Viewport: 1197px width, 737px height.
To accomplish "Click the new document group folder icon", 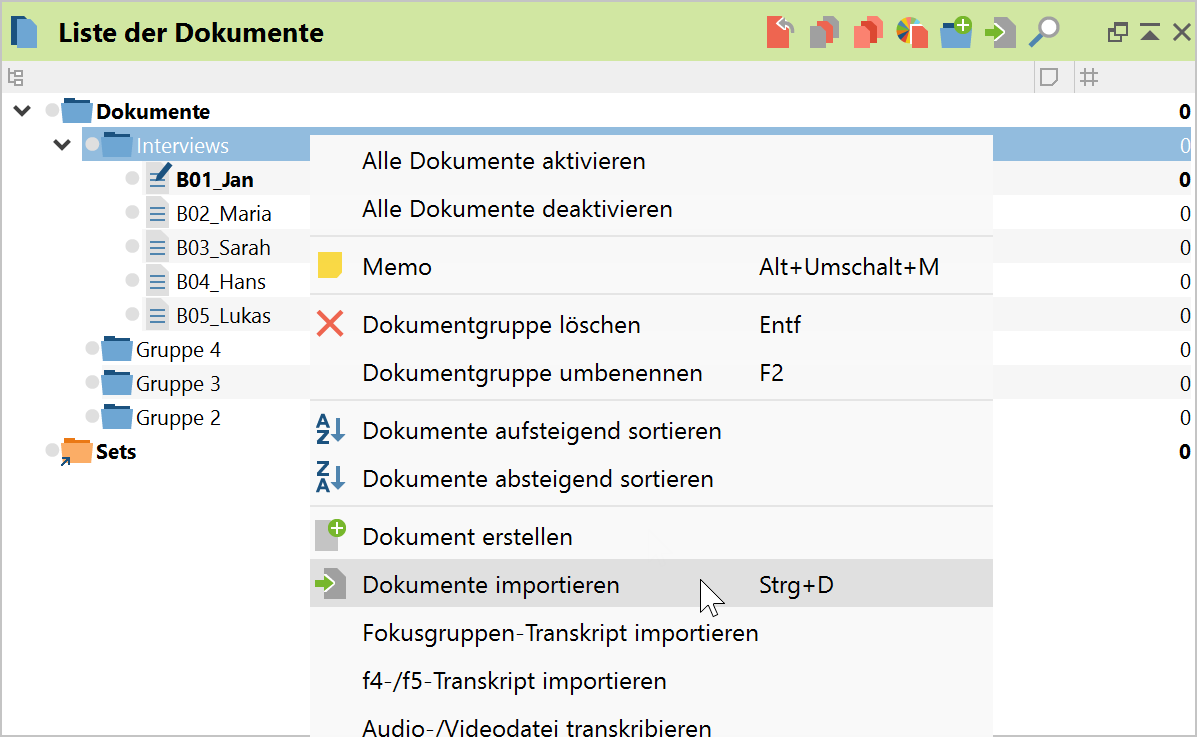I will pos(956,32).
